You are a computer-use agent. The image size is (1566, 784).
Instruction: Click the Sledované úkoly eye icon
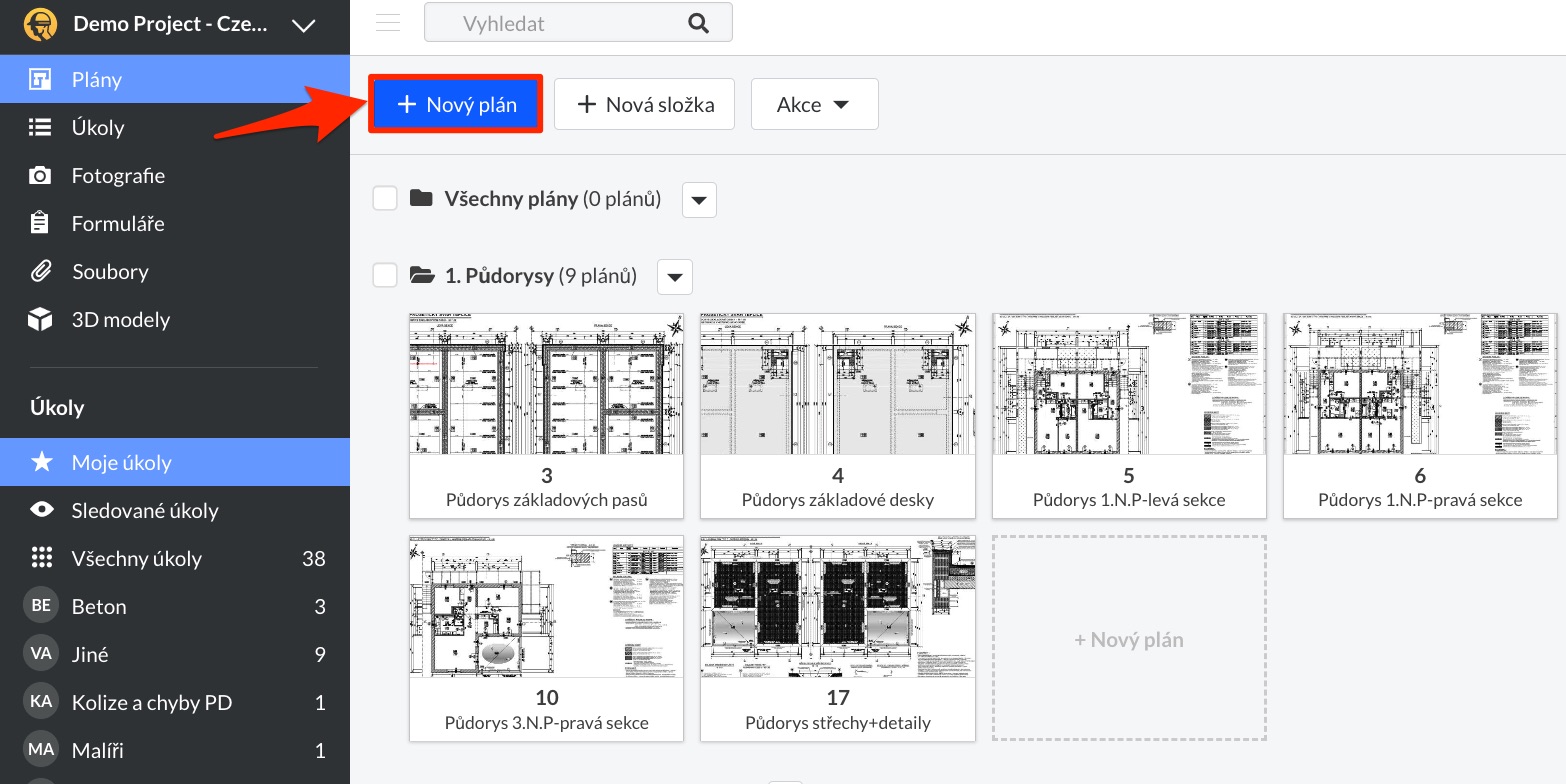click(41, 510)
